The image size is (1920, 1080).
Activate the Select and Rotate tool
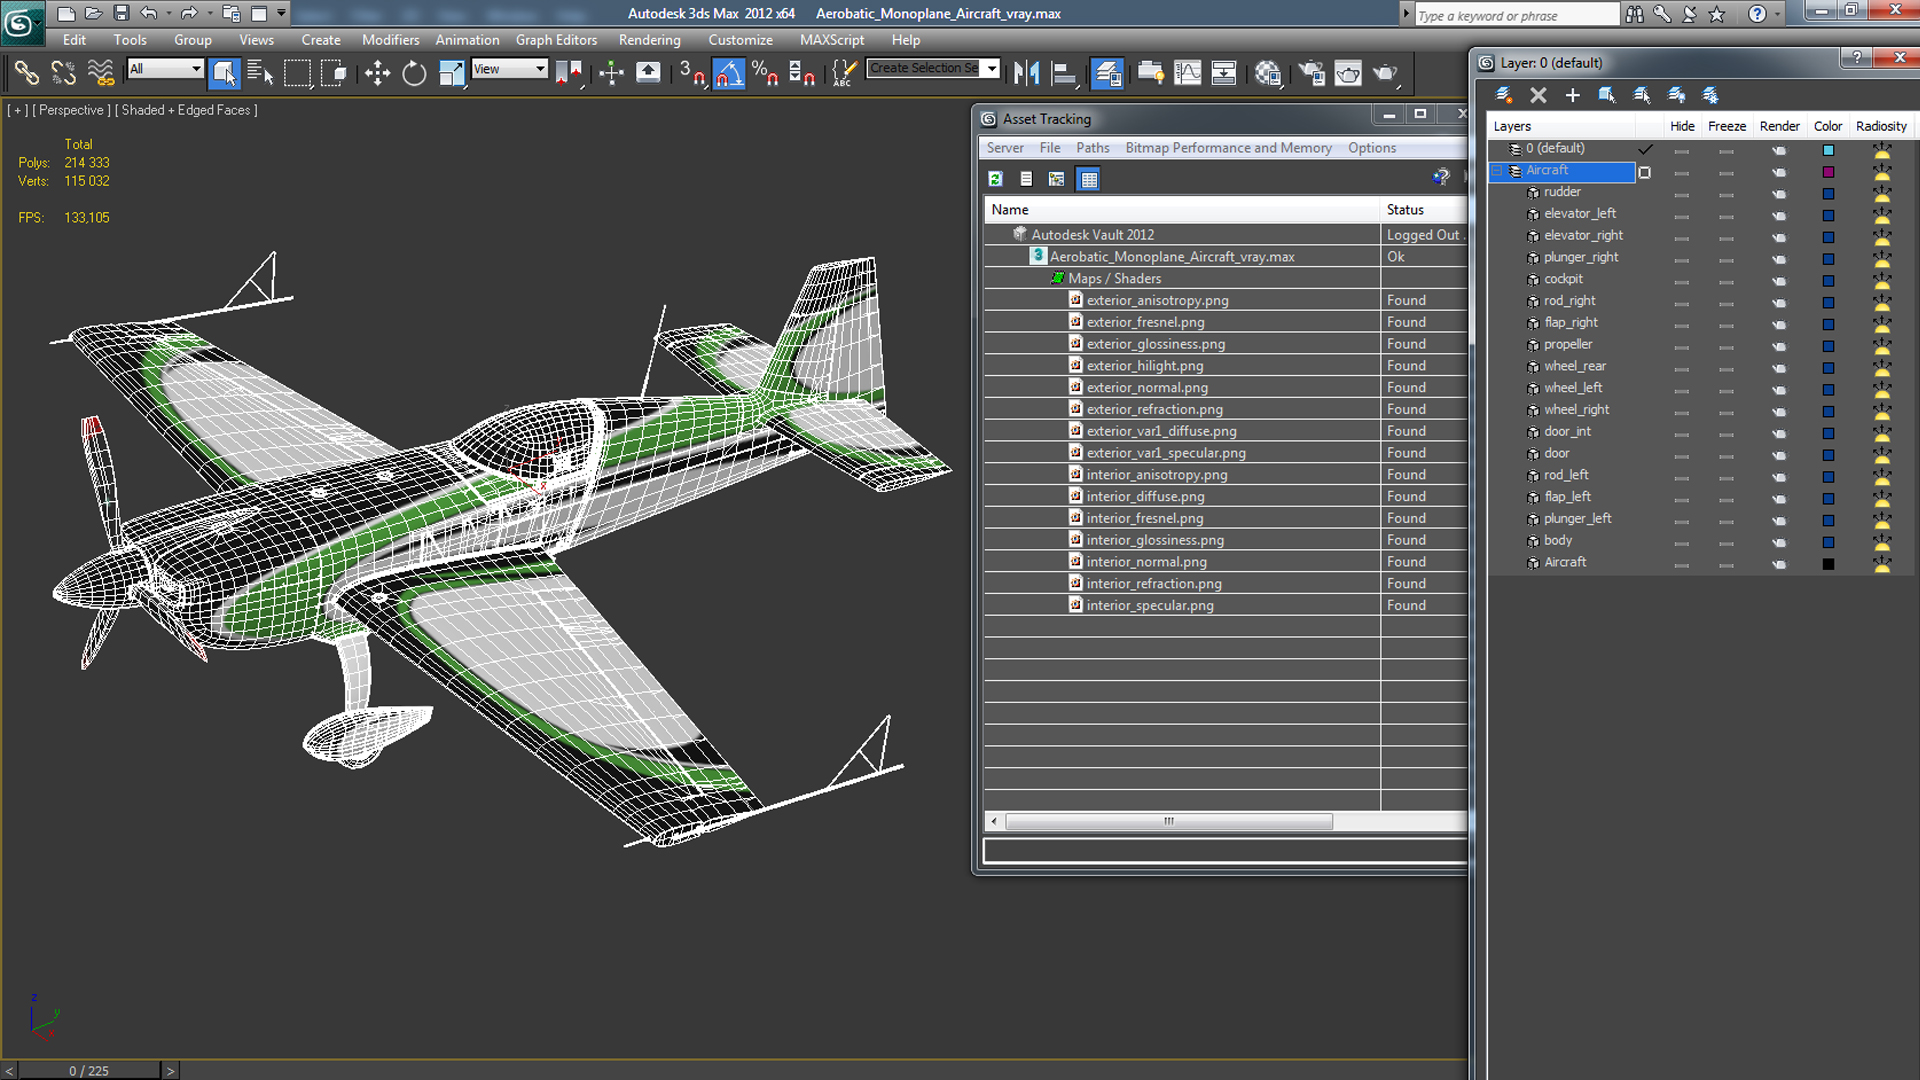pyautogui.click(x=414, y=72)
